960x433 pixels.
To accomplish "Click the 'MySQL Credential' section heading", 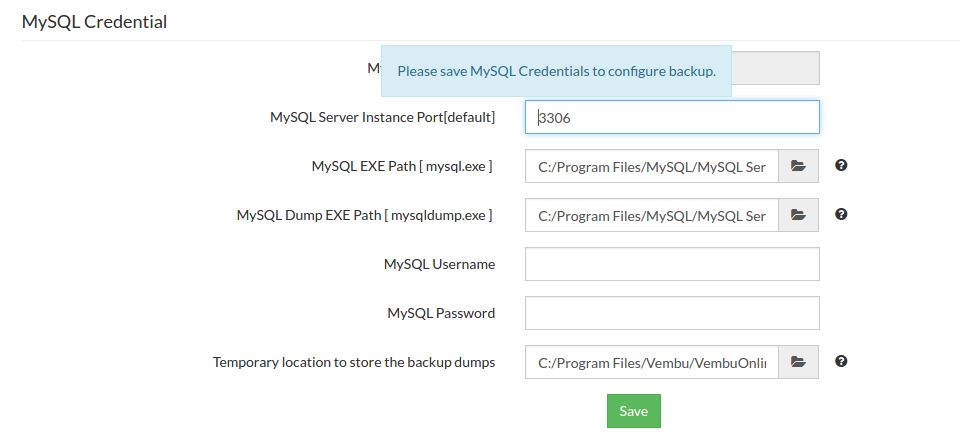I will (x=94, y=22).
